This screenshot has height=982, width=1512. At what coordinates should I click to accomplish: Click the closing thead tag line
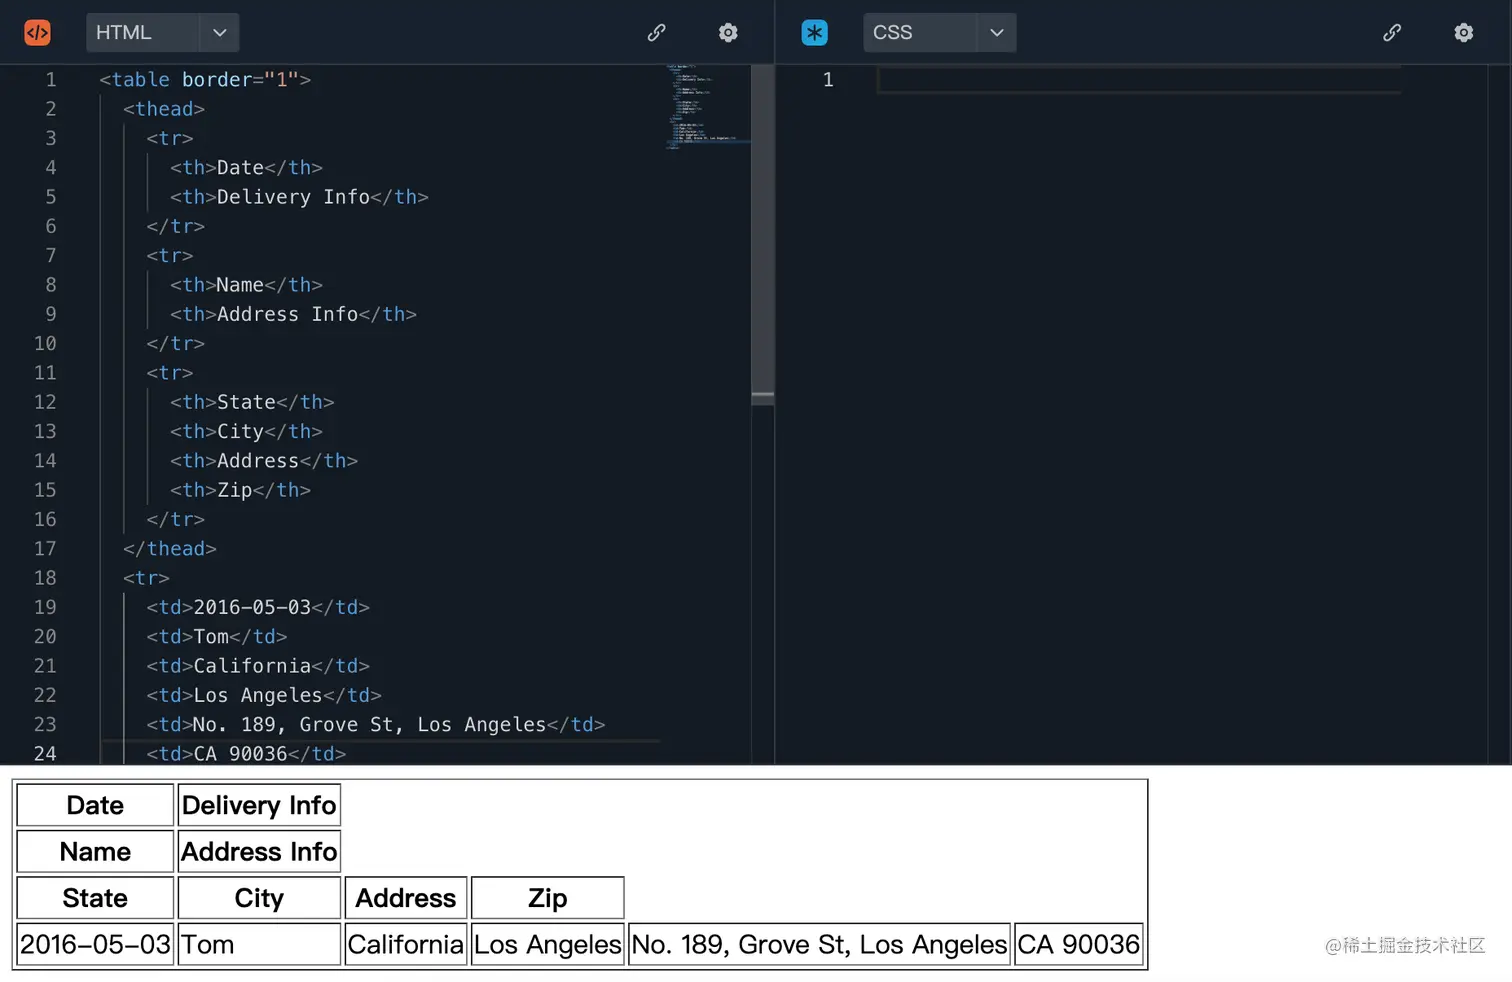[170, 549]
